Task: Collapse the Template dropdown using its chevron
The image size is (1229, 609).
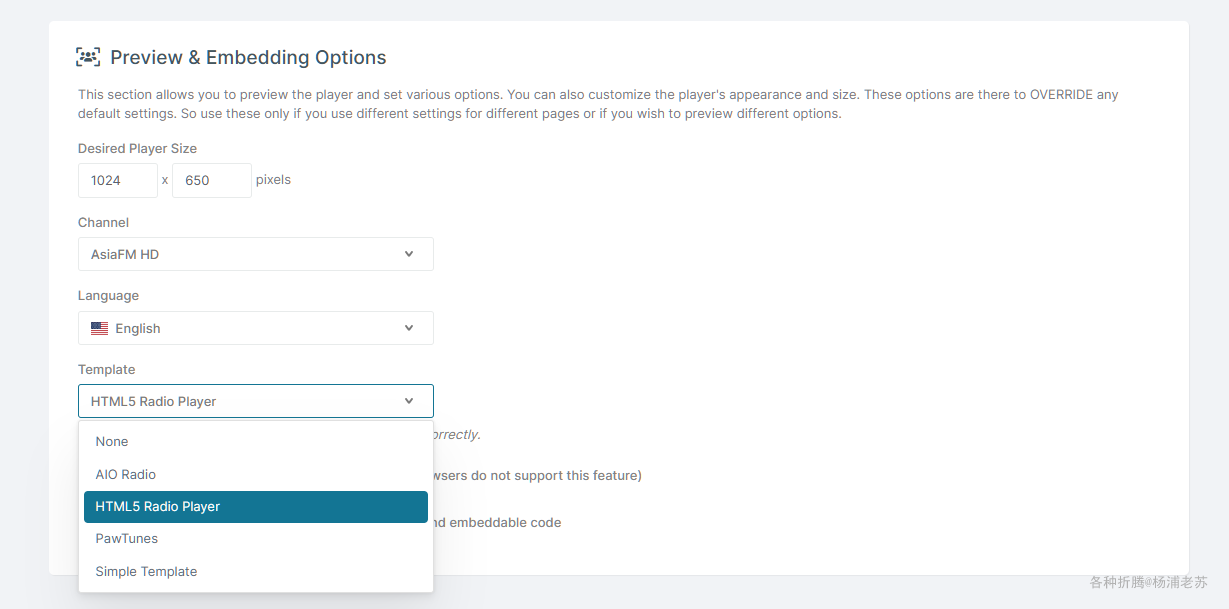Action: tap(409, 401)
